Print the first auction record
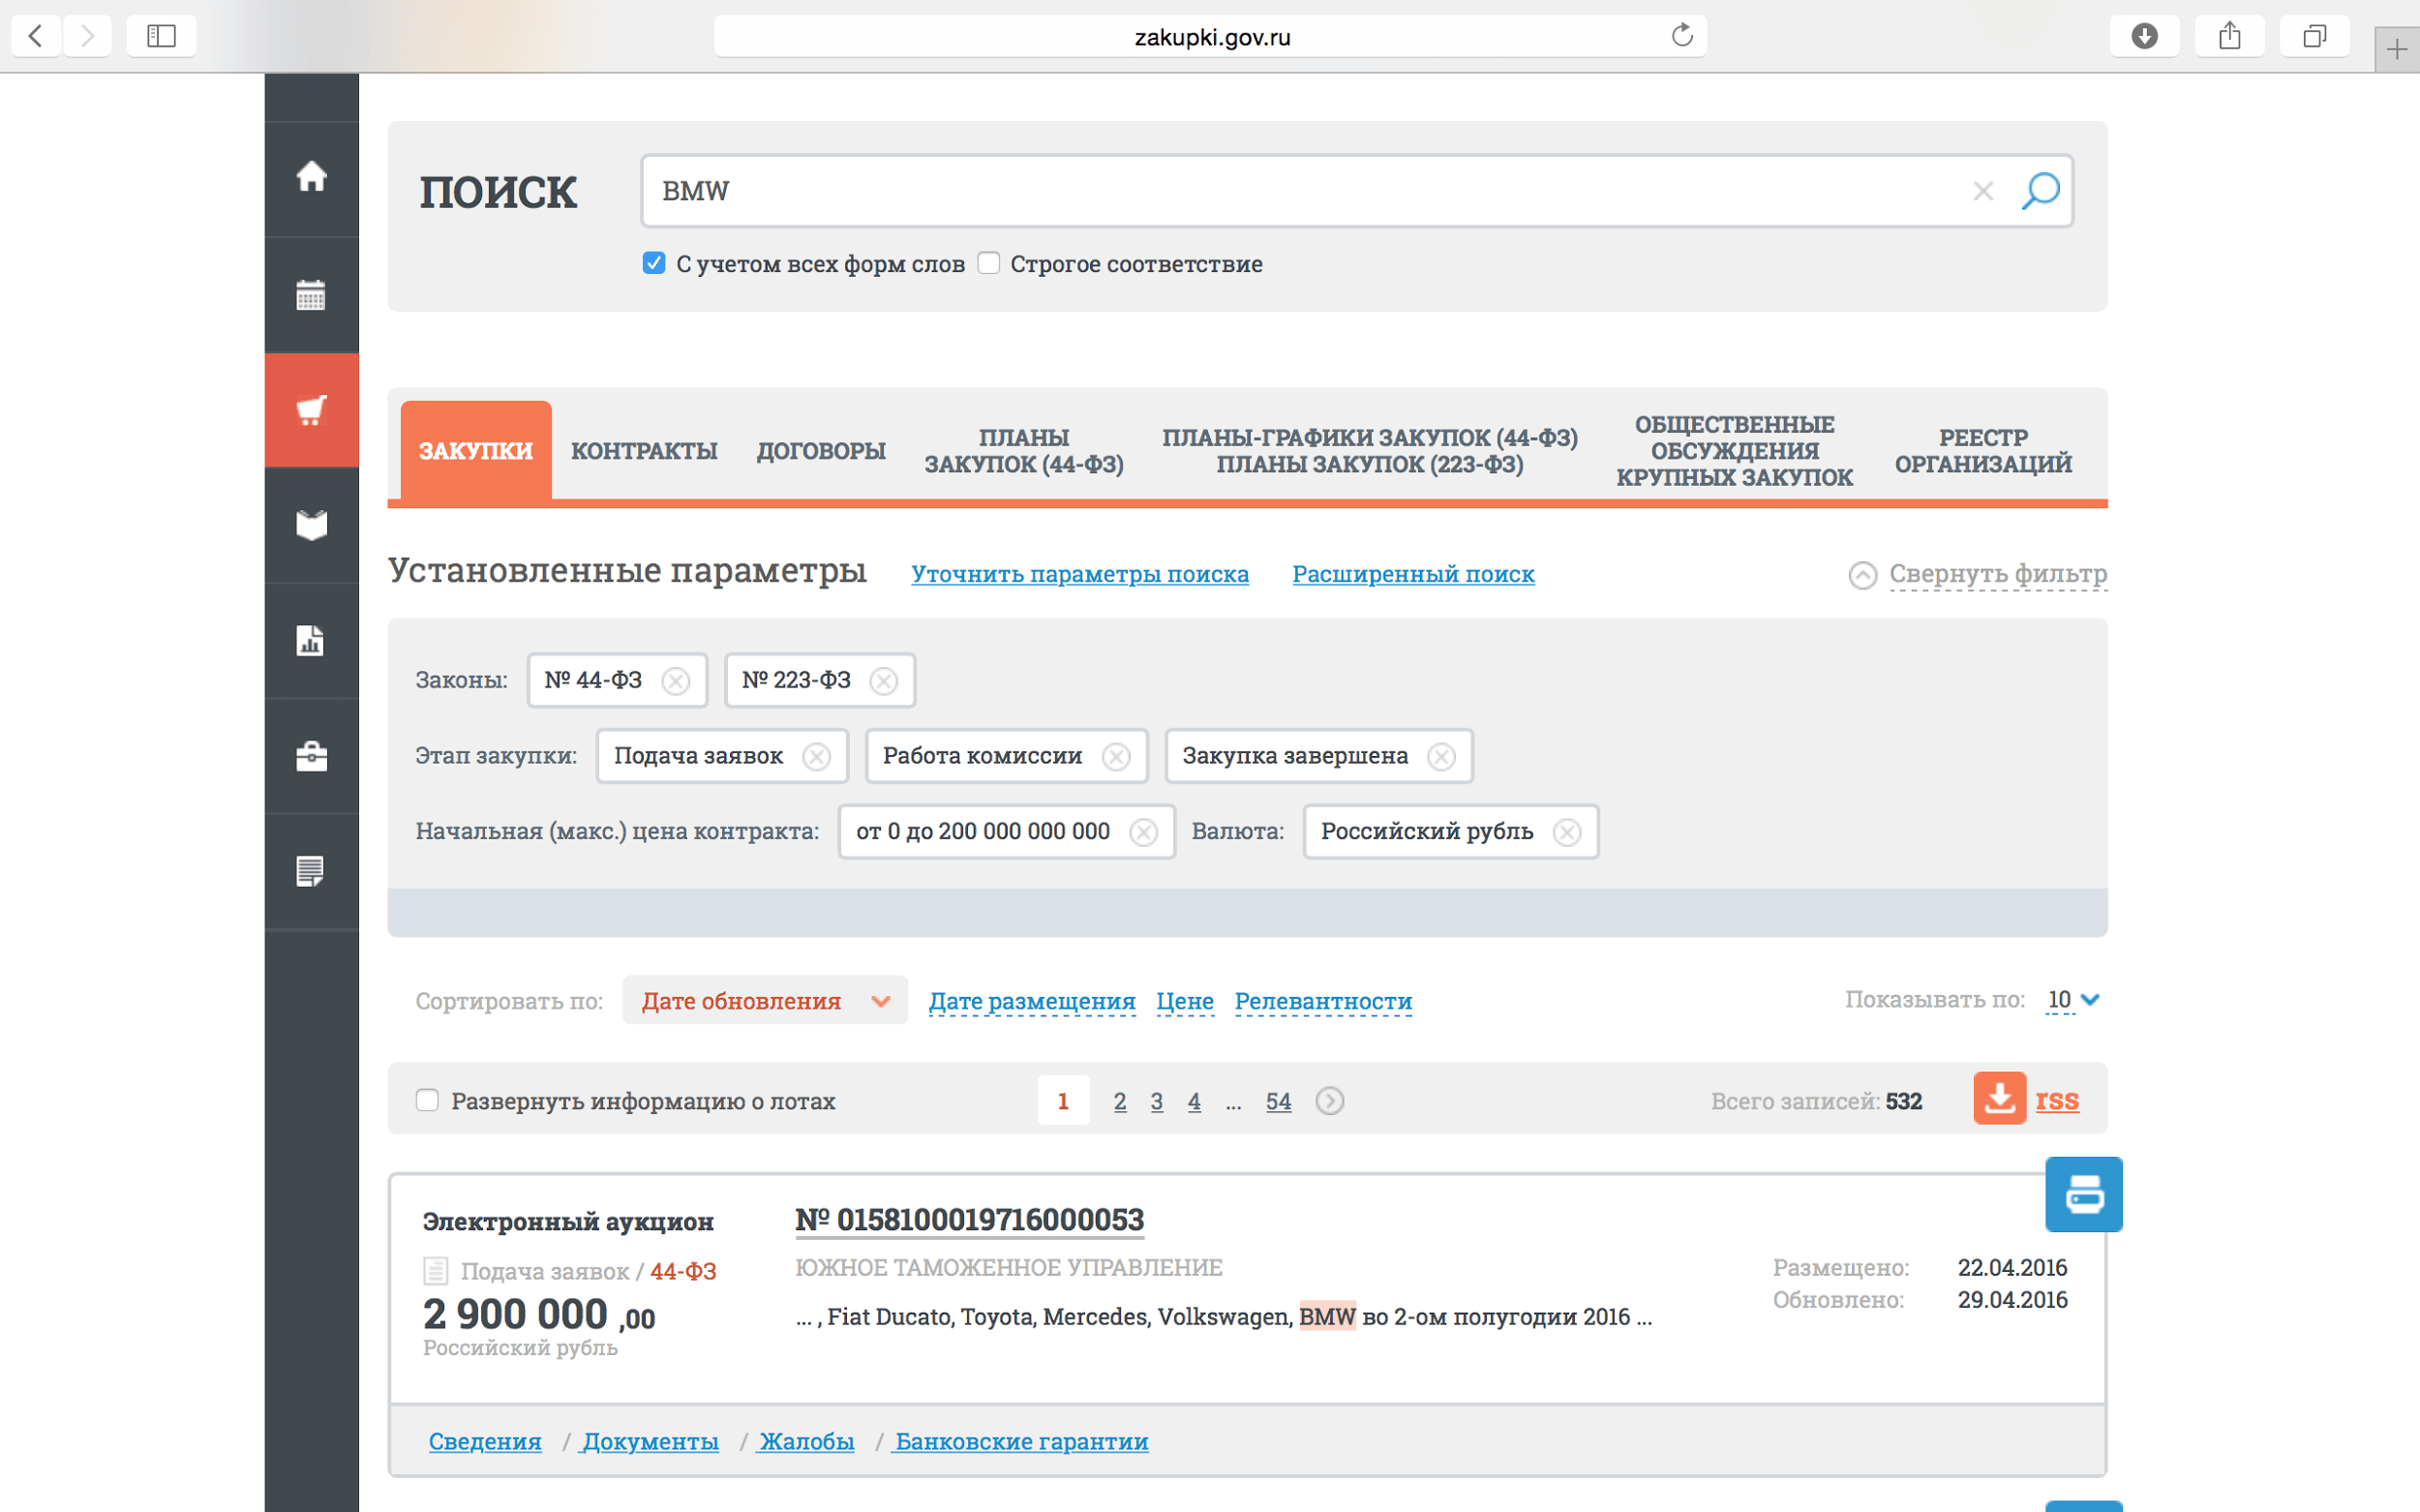This screenshot has width=2420, height=1512. click(x=2084, y=1194)
